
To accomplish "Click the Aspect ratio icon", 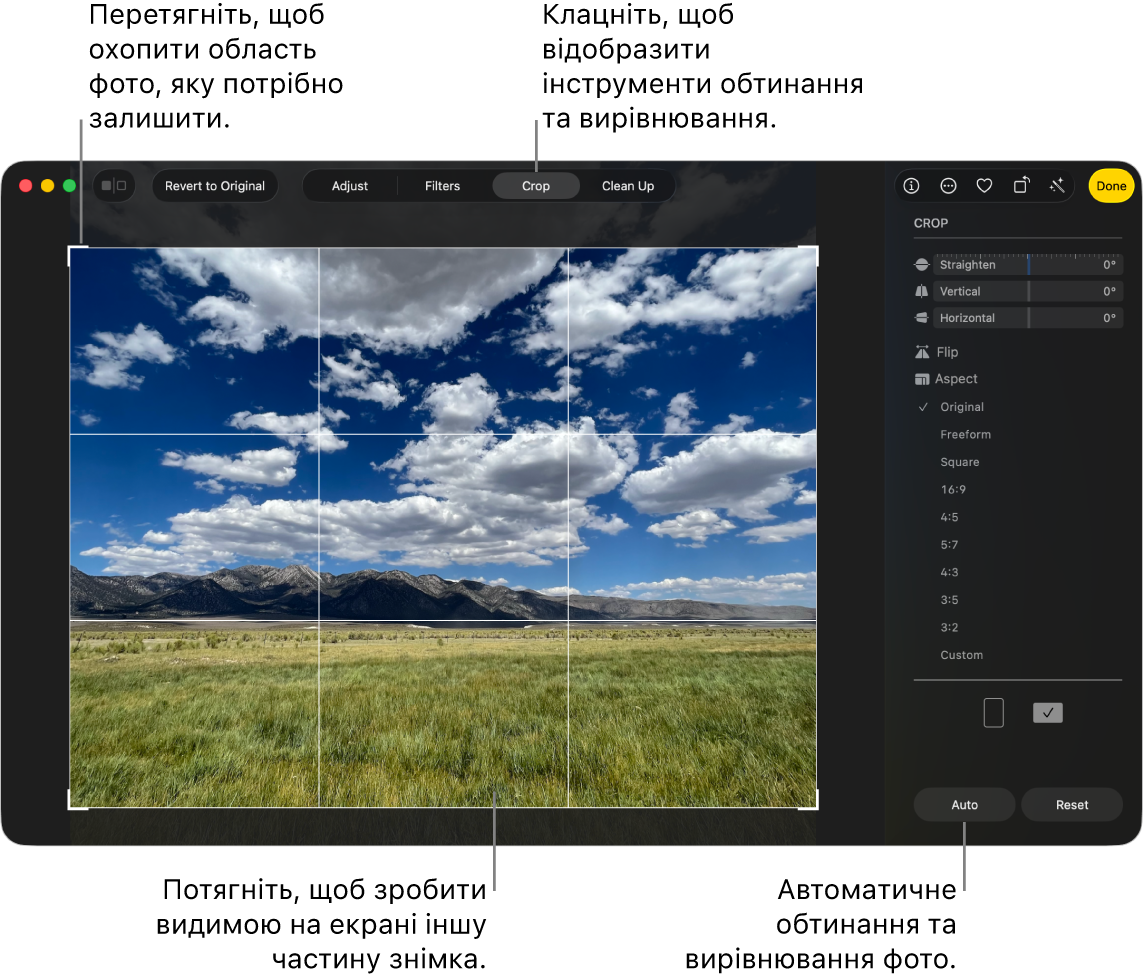I will (922, 379).
